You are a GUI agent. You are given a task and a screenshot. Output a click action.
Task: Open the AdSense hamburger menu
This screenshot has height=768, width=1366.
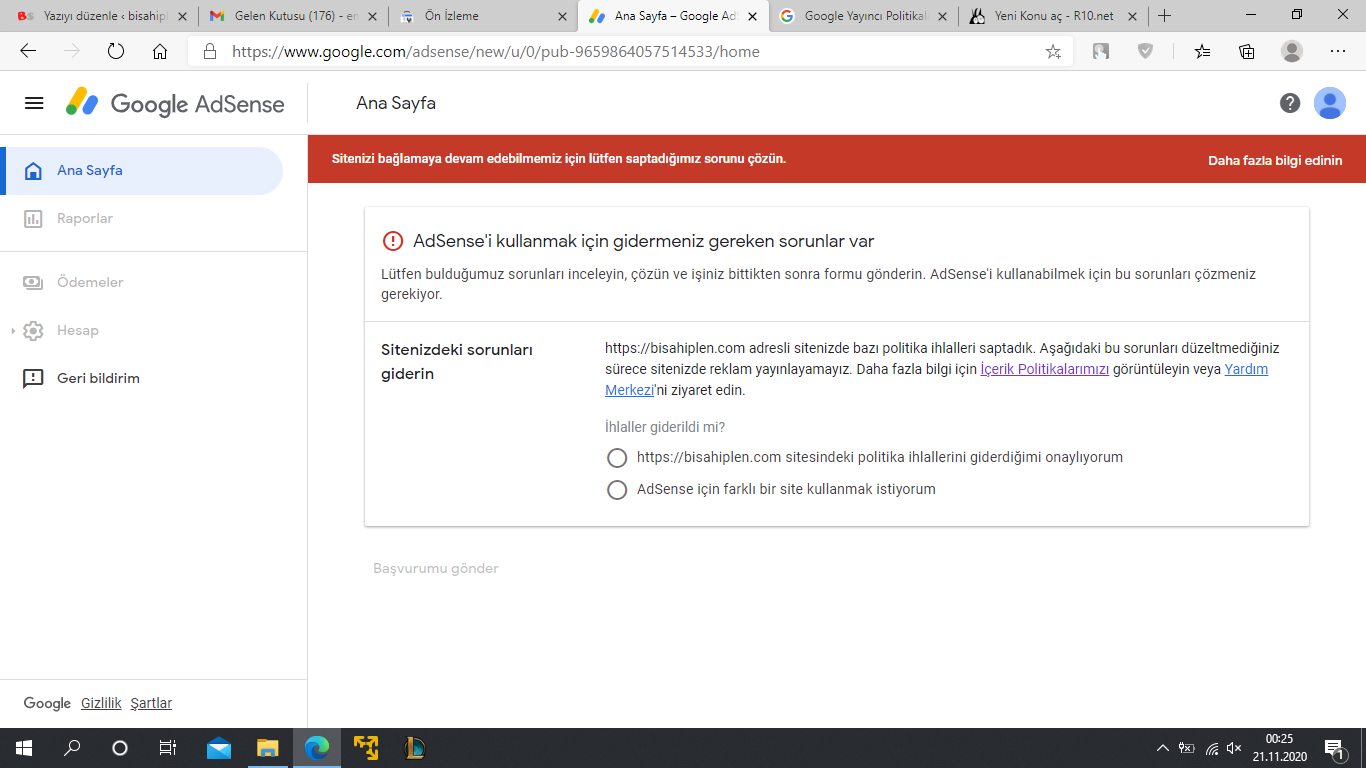pos(34,103)
